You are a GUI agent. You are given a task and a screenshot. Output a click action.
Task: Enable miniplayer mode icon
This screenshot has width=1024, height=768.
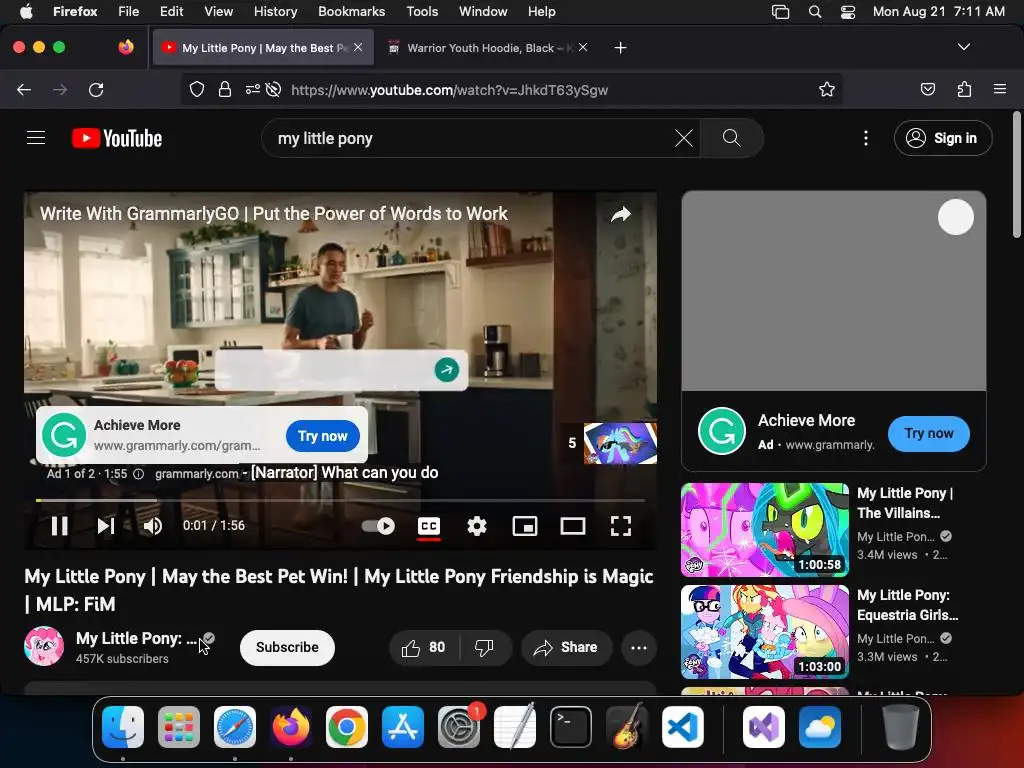pyautogui.click(x=525, y=526)
